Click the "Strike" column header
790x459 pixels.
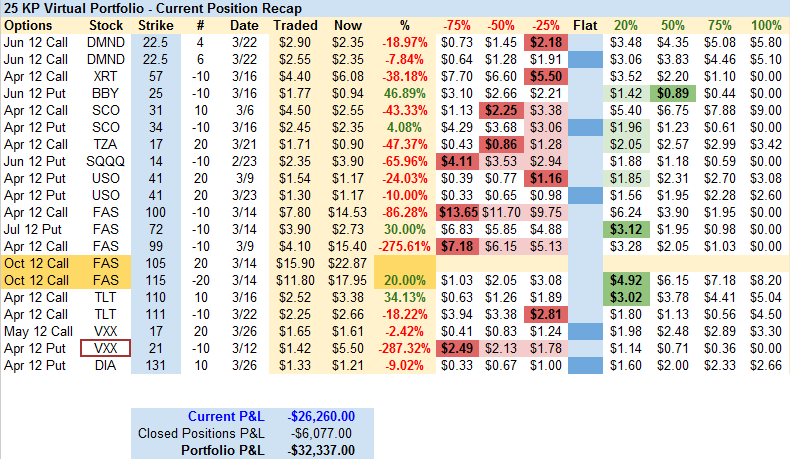[156, 24]
